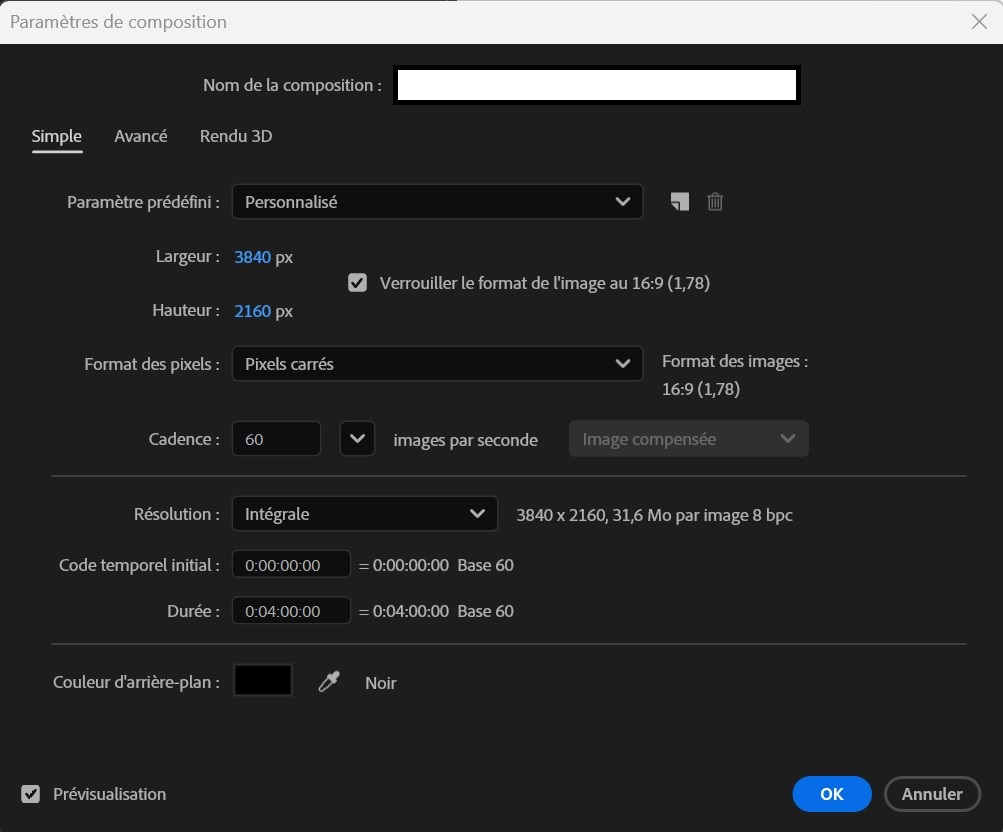Open the Cadence frame rate arrow menu
This screenshot has height=832, width=1003.
point(357,439)
